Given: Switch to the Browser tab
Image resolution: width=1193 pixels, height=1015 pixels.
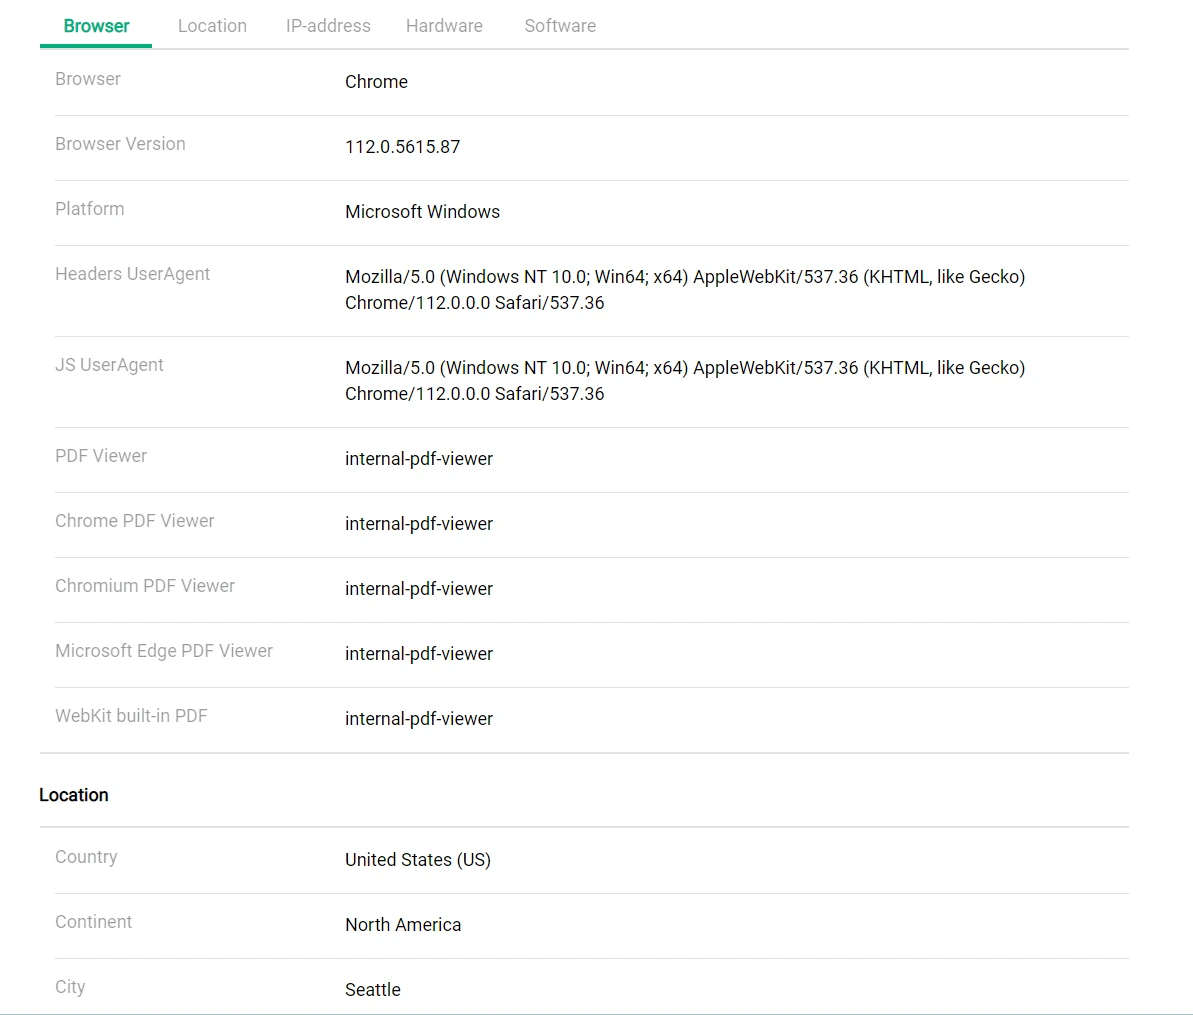Looking at the screenshot, I should [x=96, y=26].
